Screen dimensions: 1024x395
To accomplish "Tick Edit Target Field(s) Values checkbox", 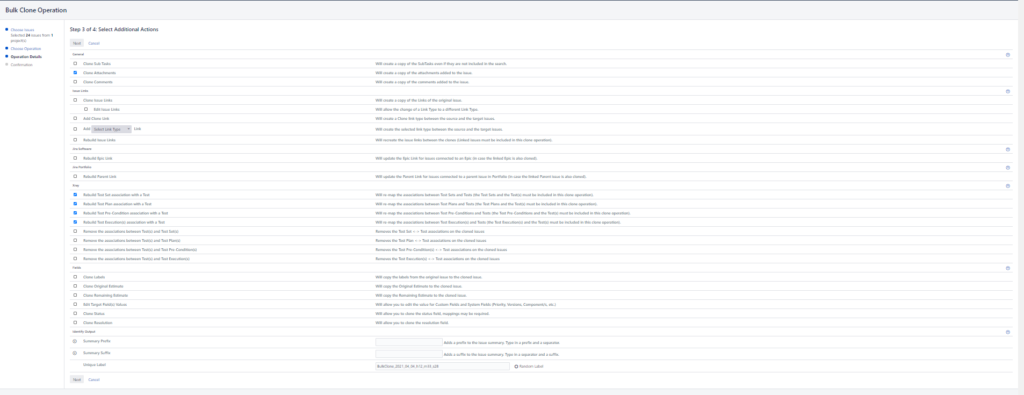I will 75,304.
